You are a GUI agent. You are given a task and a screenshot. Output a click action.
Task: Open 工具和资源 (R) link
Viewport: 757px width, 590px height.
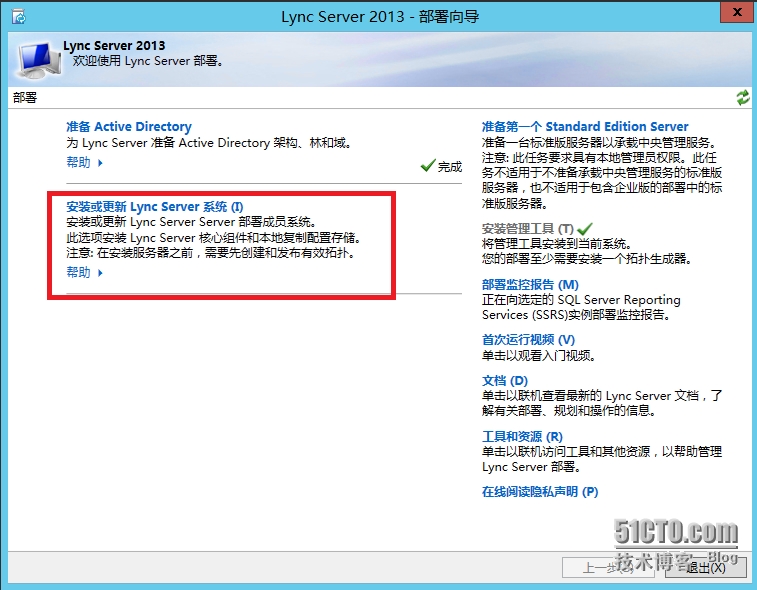point(522,436)
